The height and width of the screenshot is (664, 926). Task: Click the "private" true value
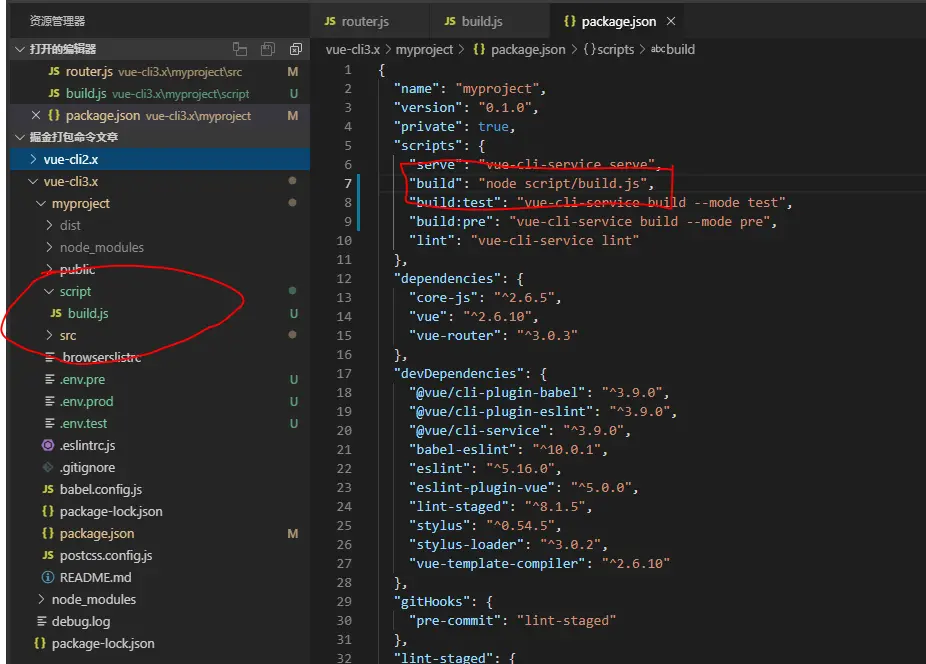tap(493, 126)
